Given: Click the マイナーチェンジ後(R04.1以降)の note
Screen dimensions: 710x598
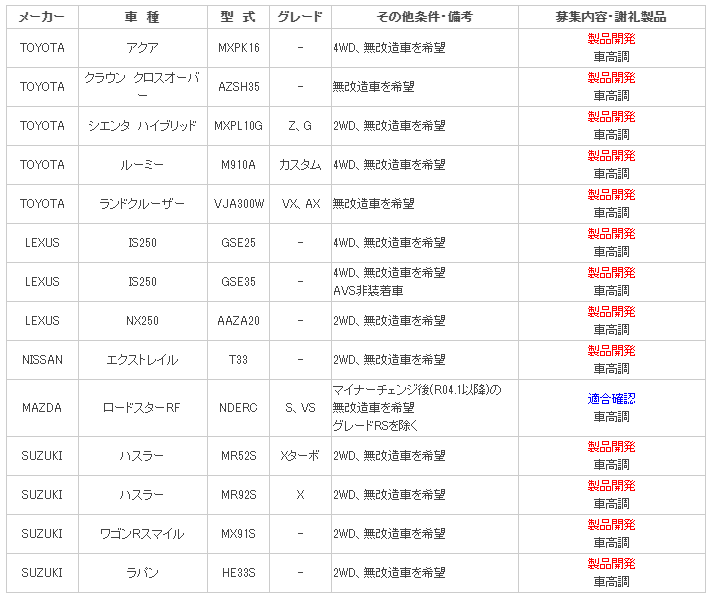Looking at the screenshot, I should [x=417, y=390].
